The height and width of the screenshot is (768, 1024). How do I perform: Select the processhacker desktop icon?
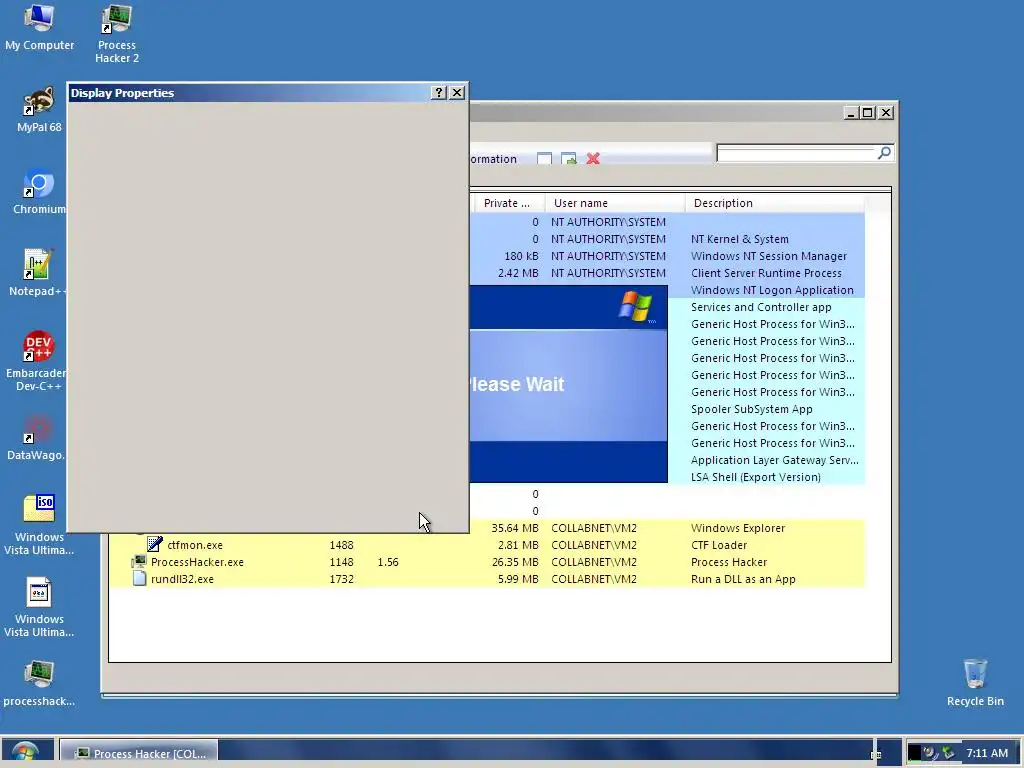click(x=39, y=684)
